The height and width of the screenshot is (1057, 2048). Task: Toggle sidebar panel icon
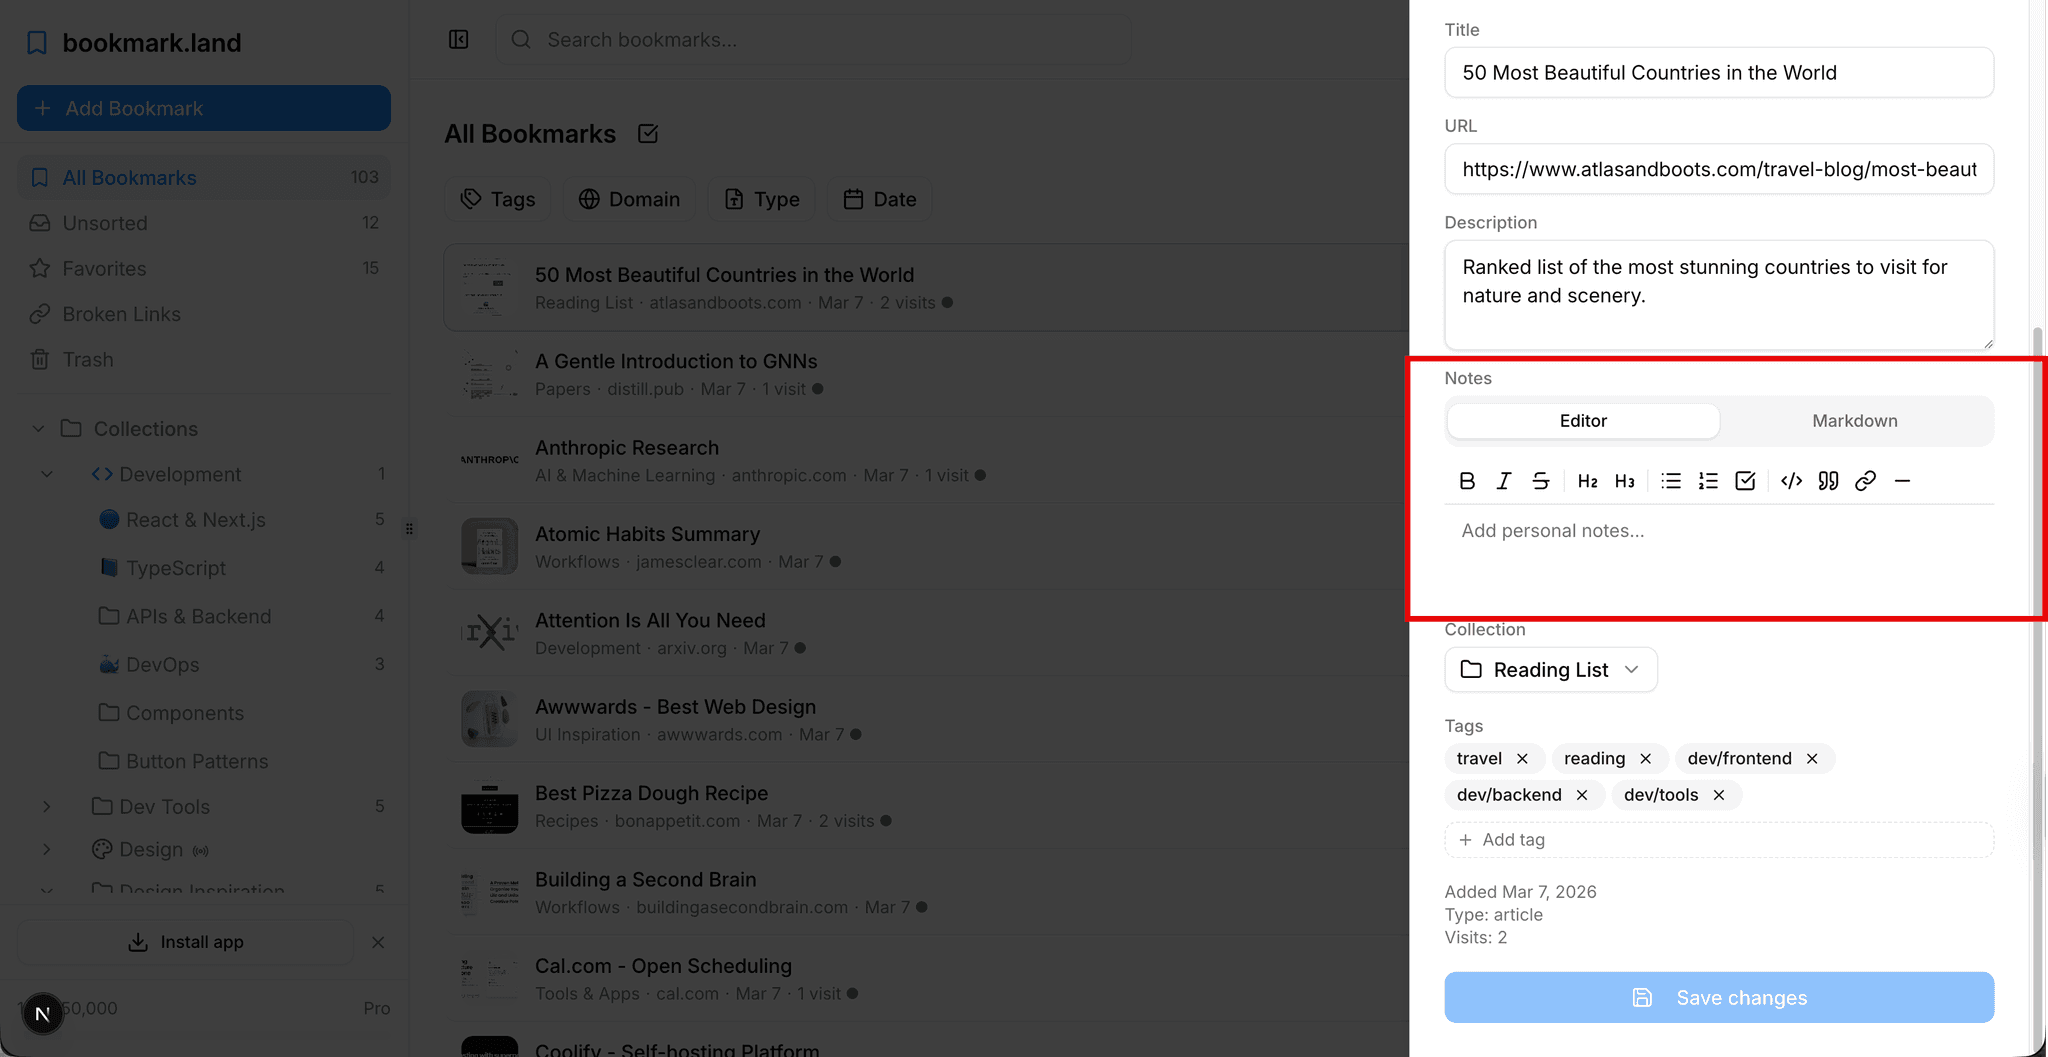tap(459, 40)
